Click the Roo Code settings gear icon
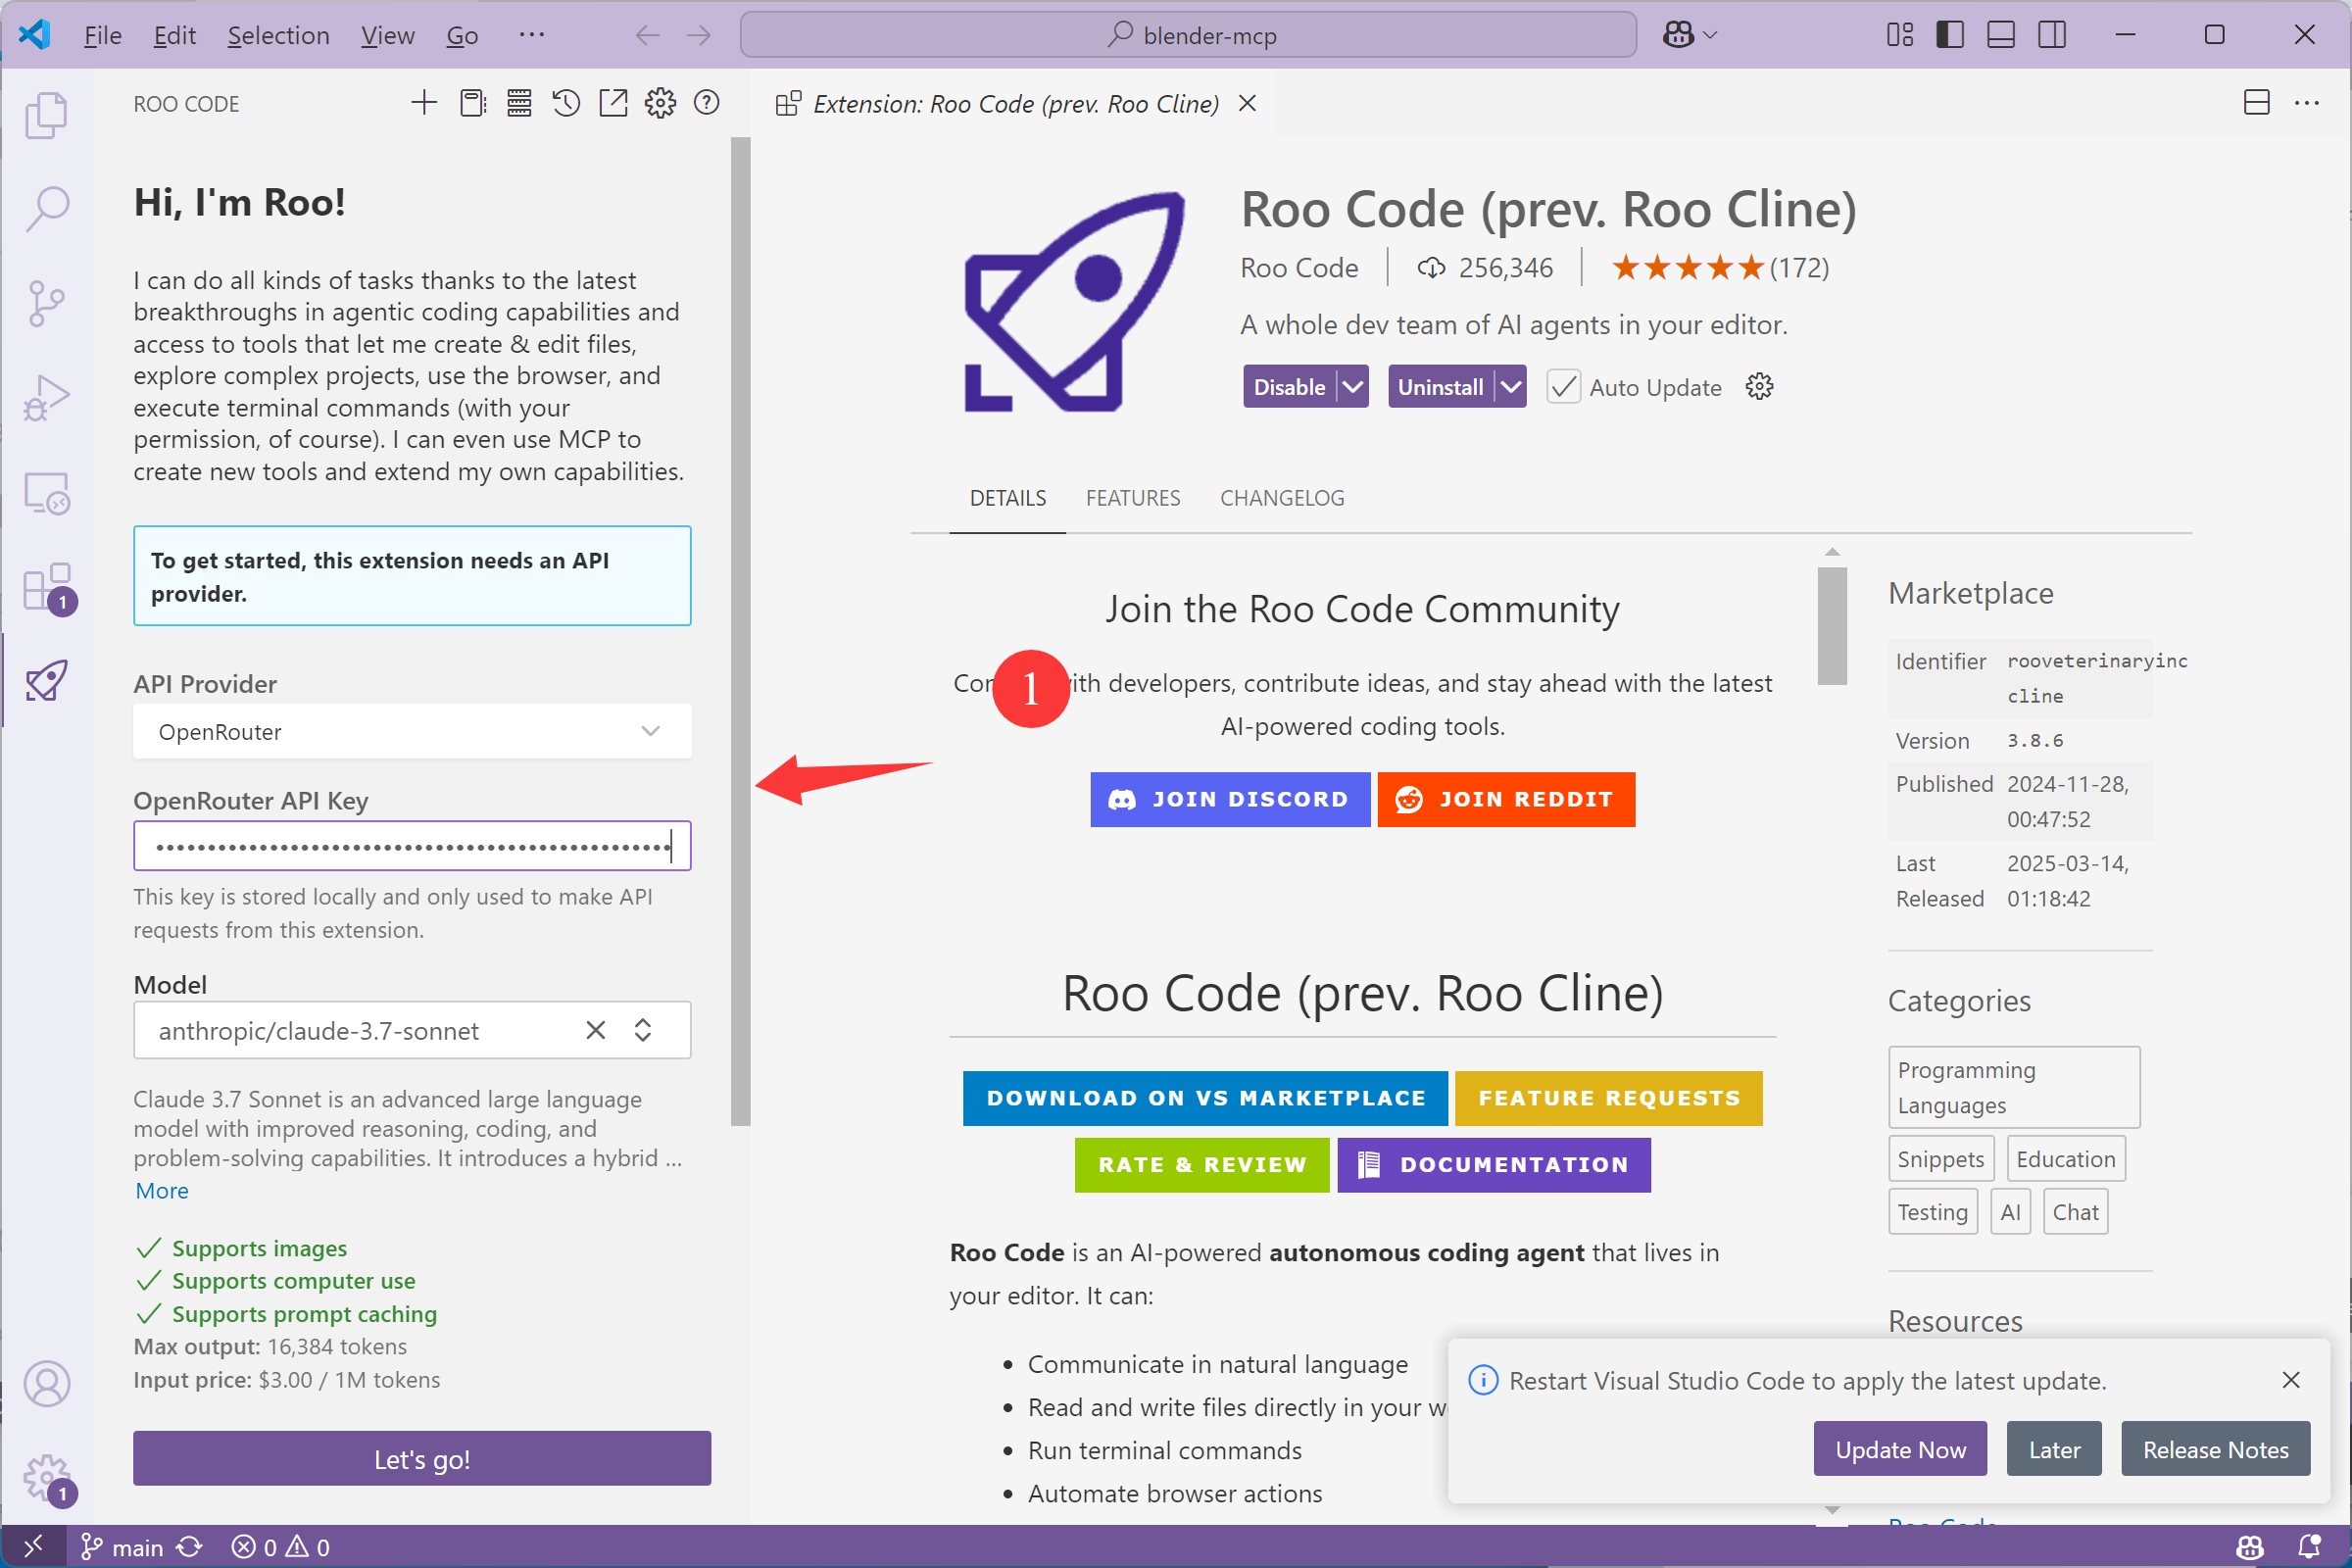 (x=661, y=103)
